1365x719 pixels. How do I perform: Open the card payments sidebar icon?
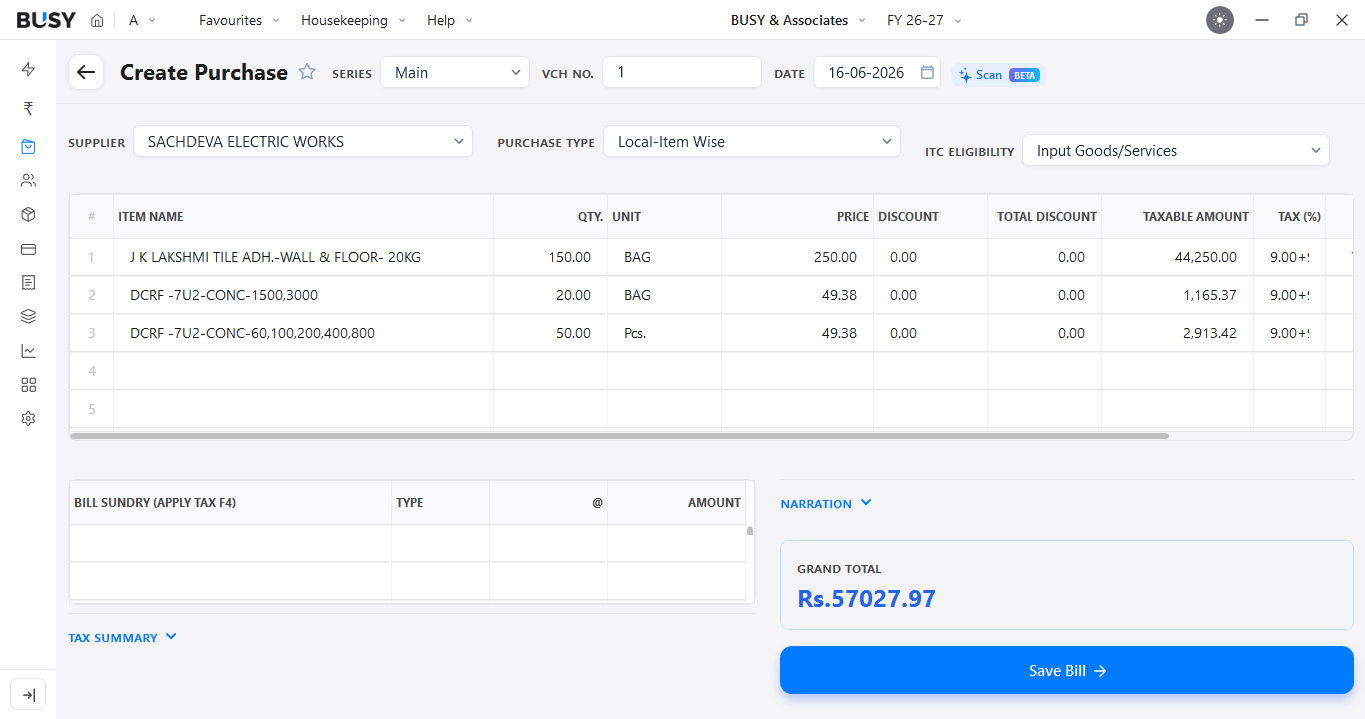[28, 248]
